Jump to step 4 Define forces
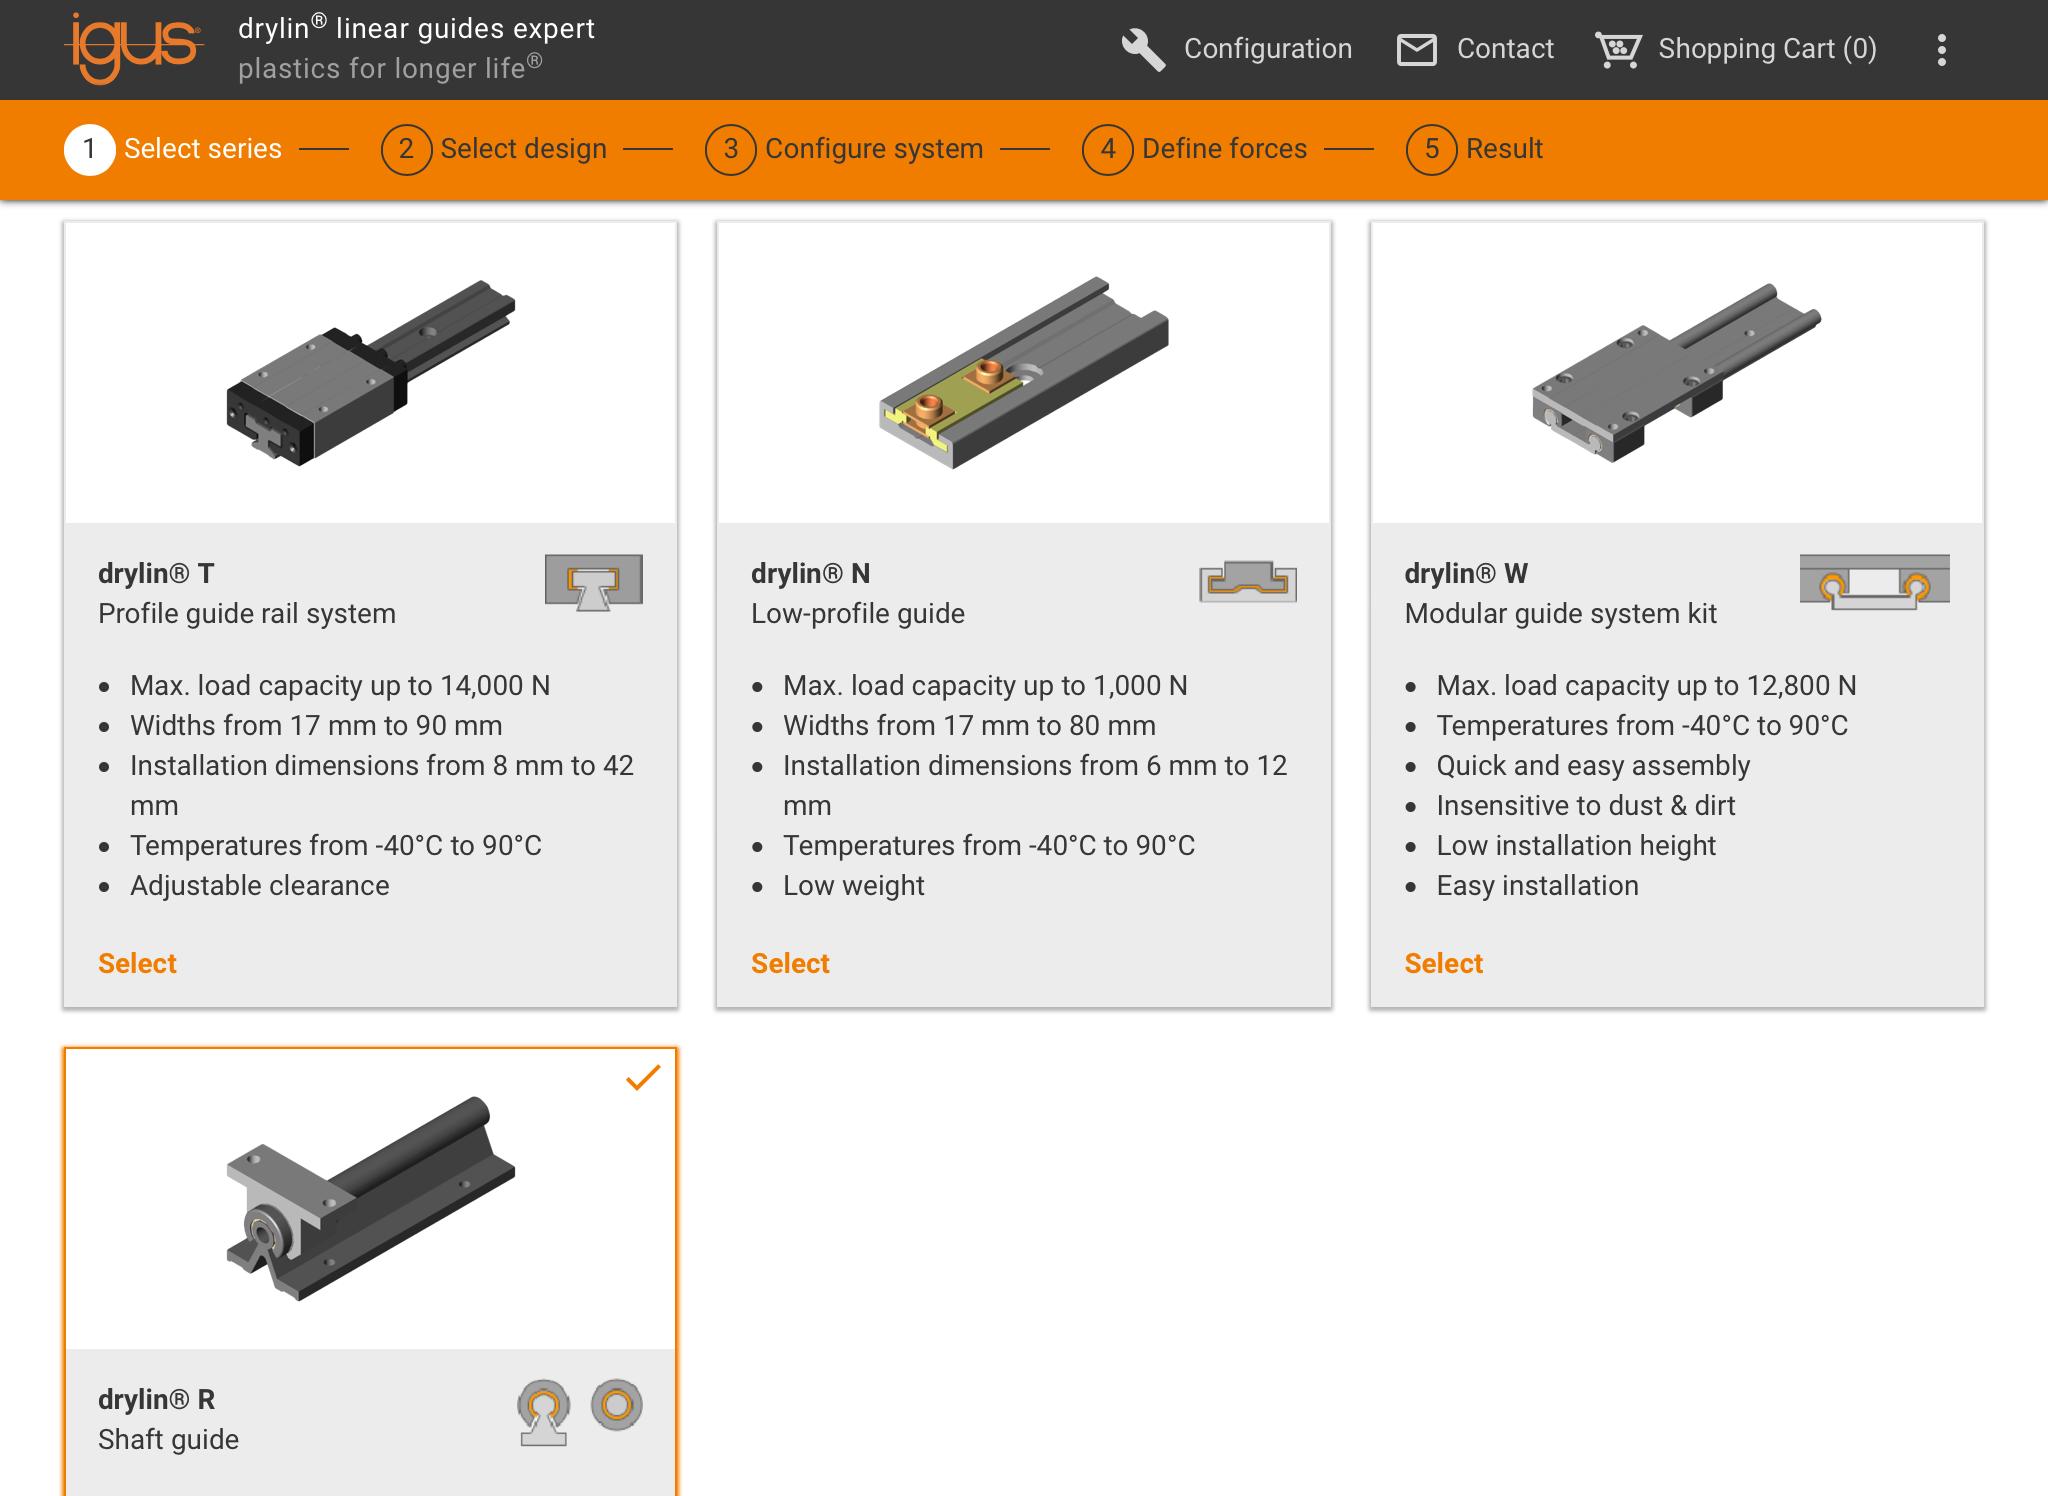 (x=1194, y=149)
